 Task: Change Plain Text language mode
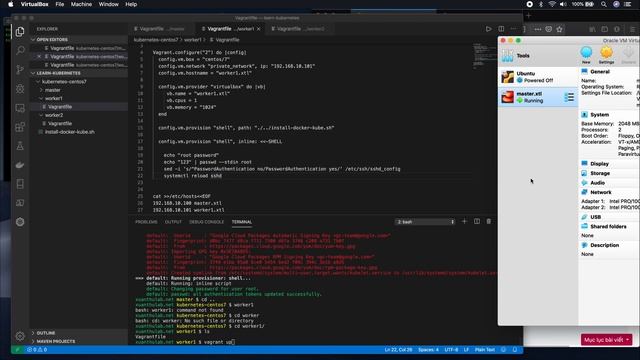485,350
